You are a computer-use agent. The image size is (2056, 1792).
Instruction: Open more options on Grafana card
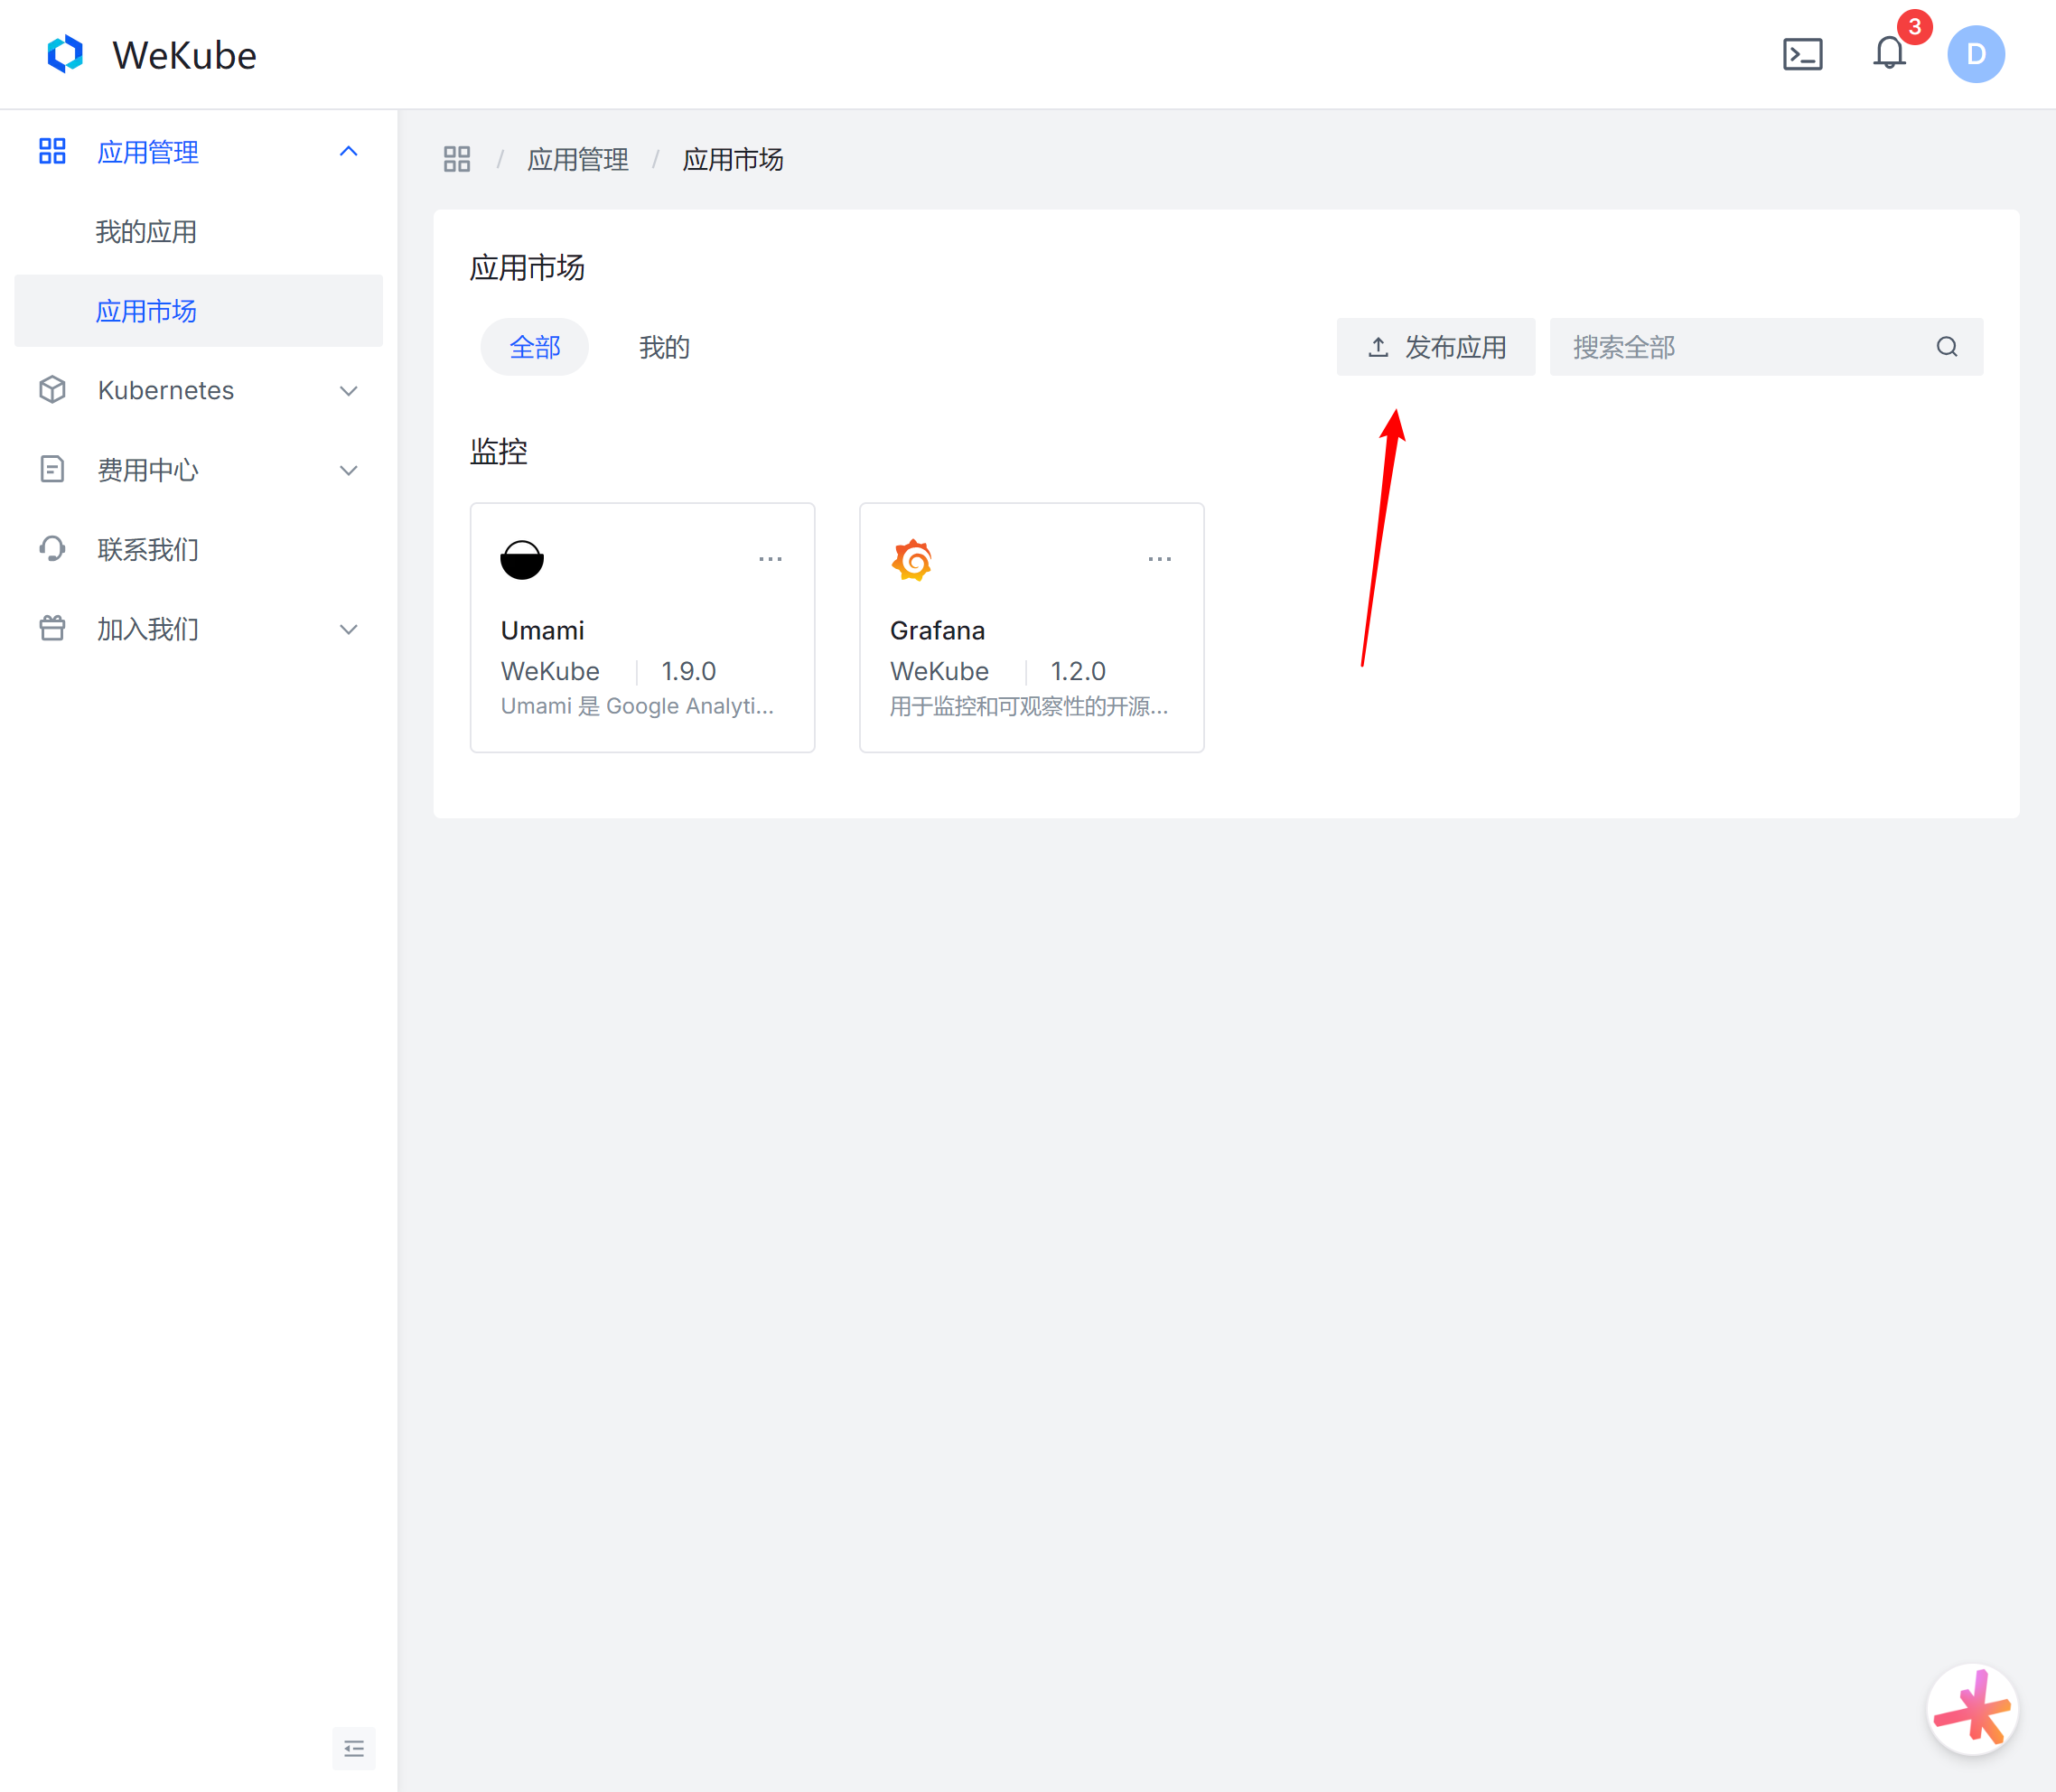tap(1159, 559)
